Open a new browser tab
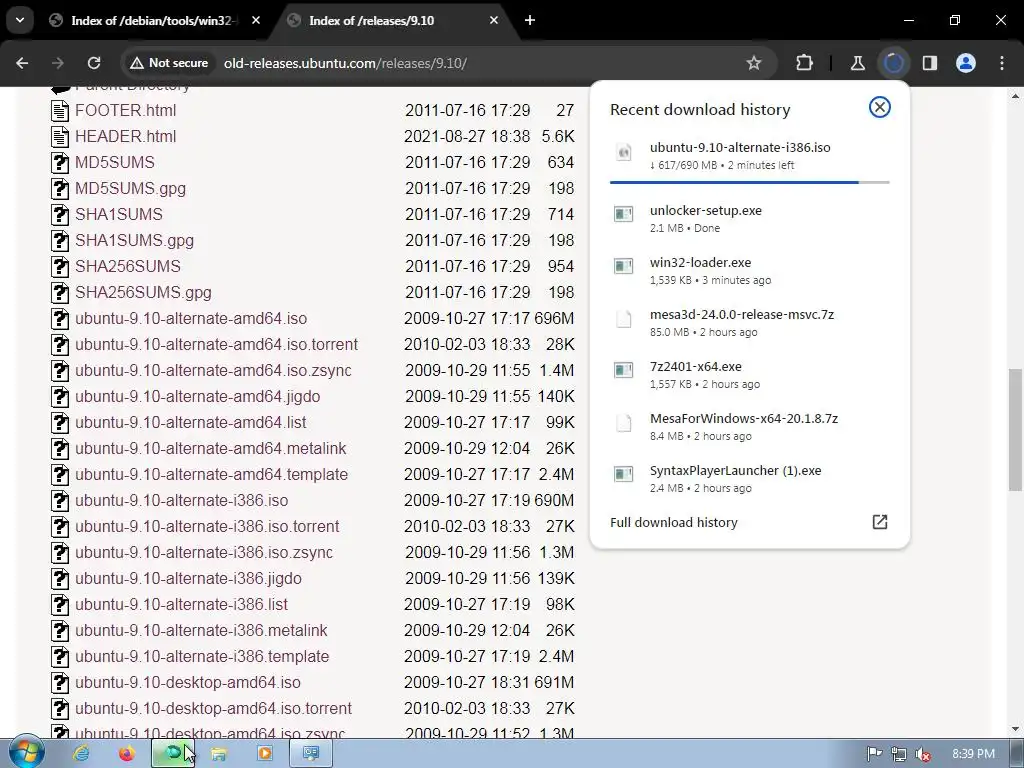 530,20
